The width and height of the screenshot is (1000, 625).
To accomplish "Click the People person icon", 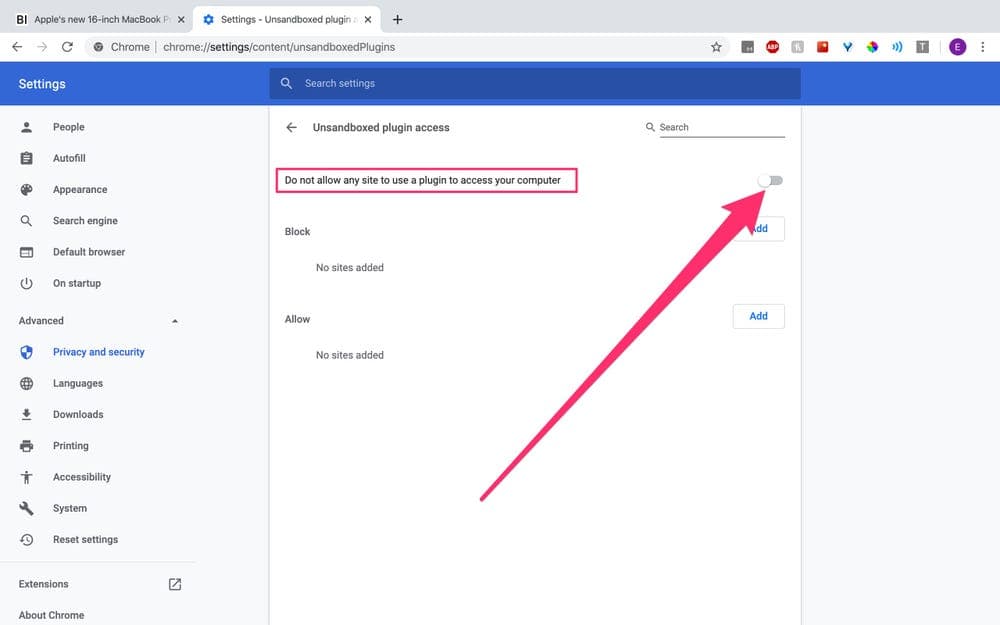I will (x=26, y=127).
